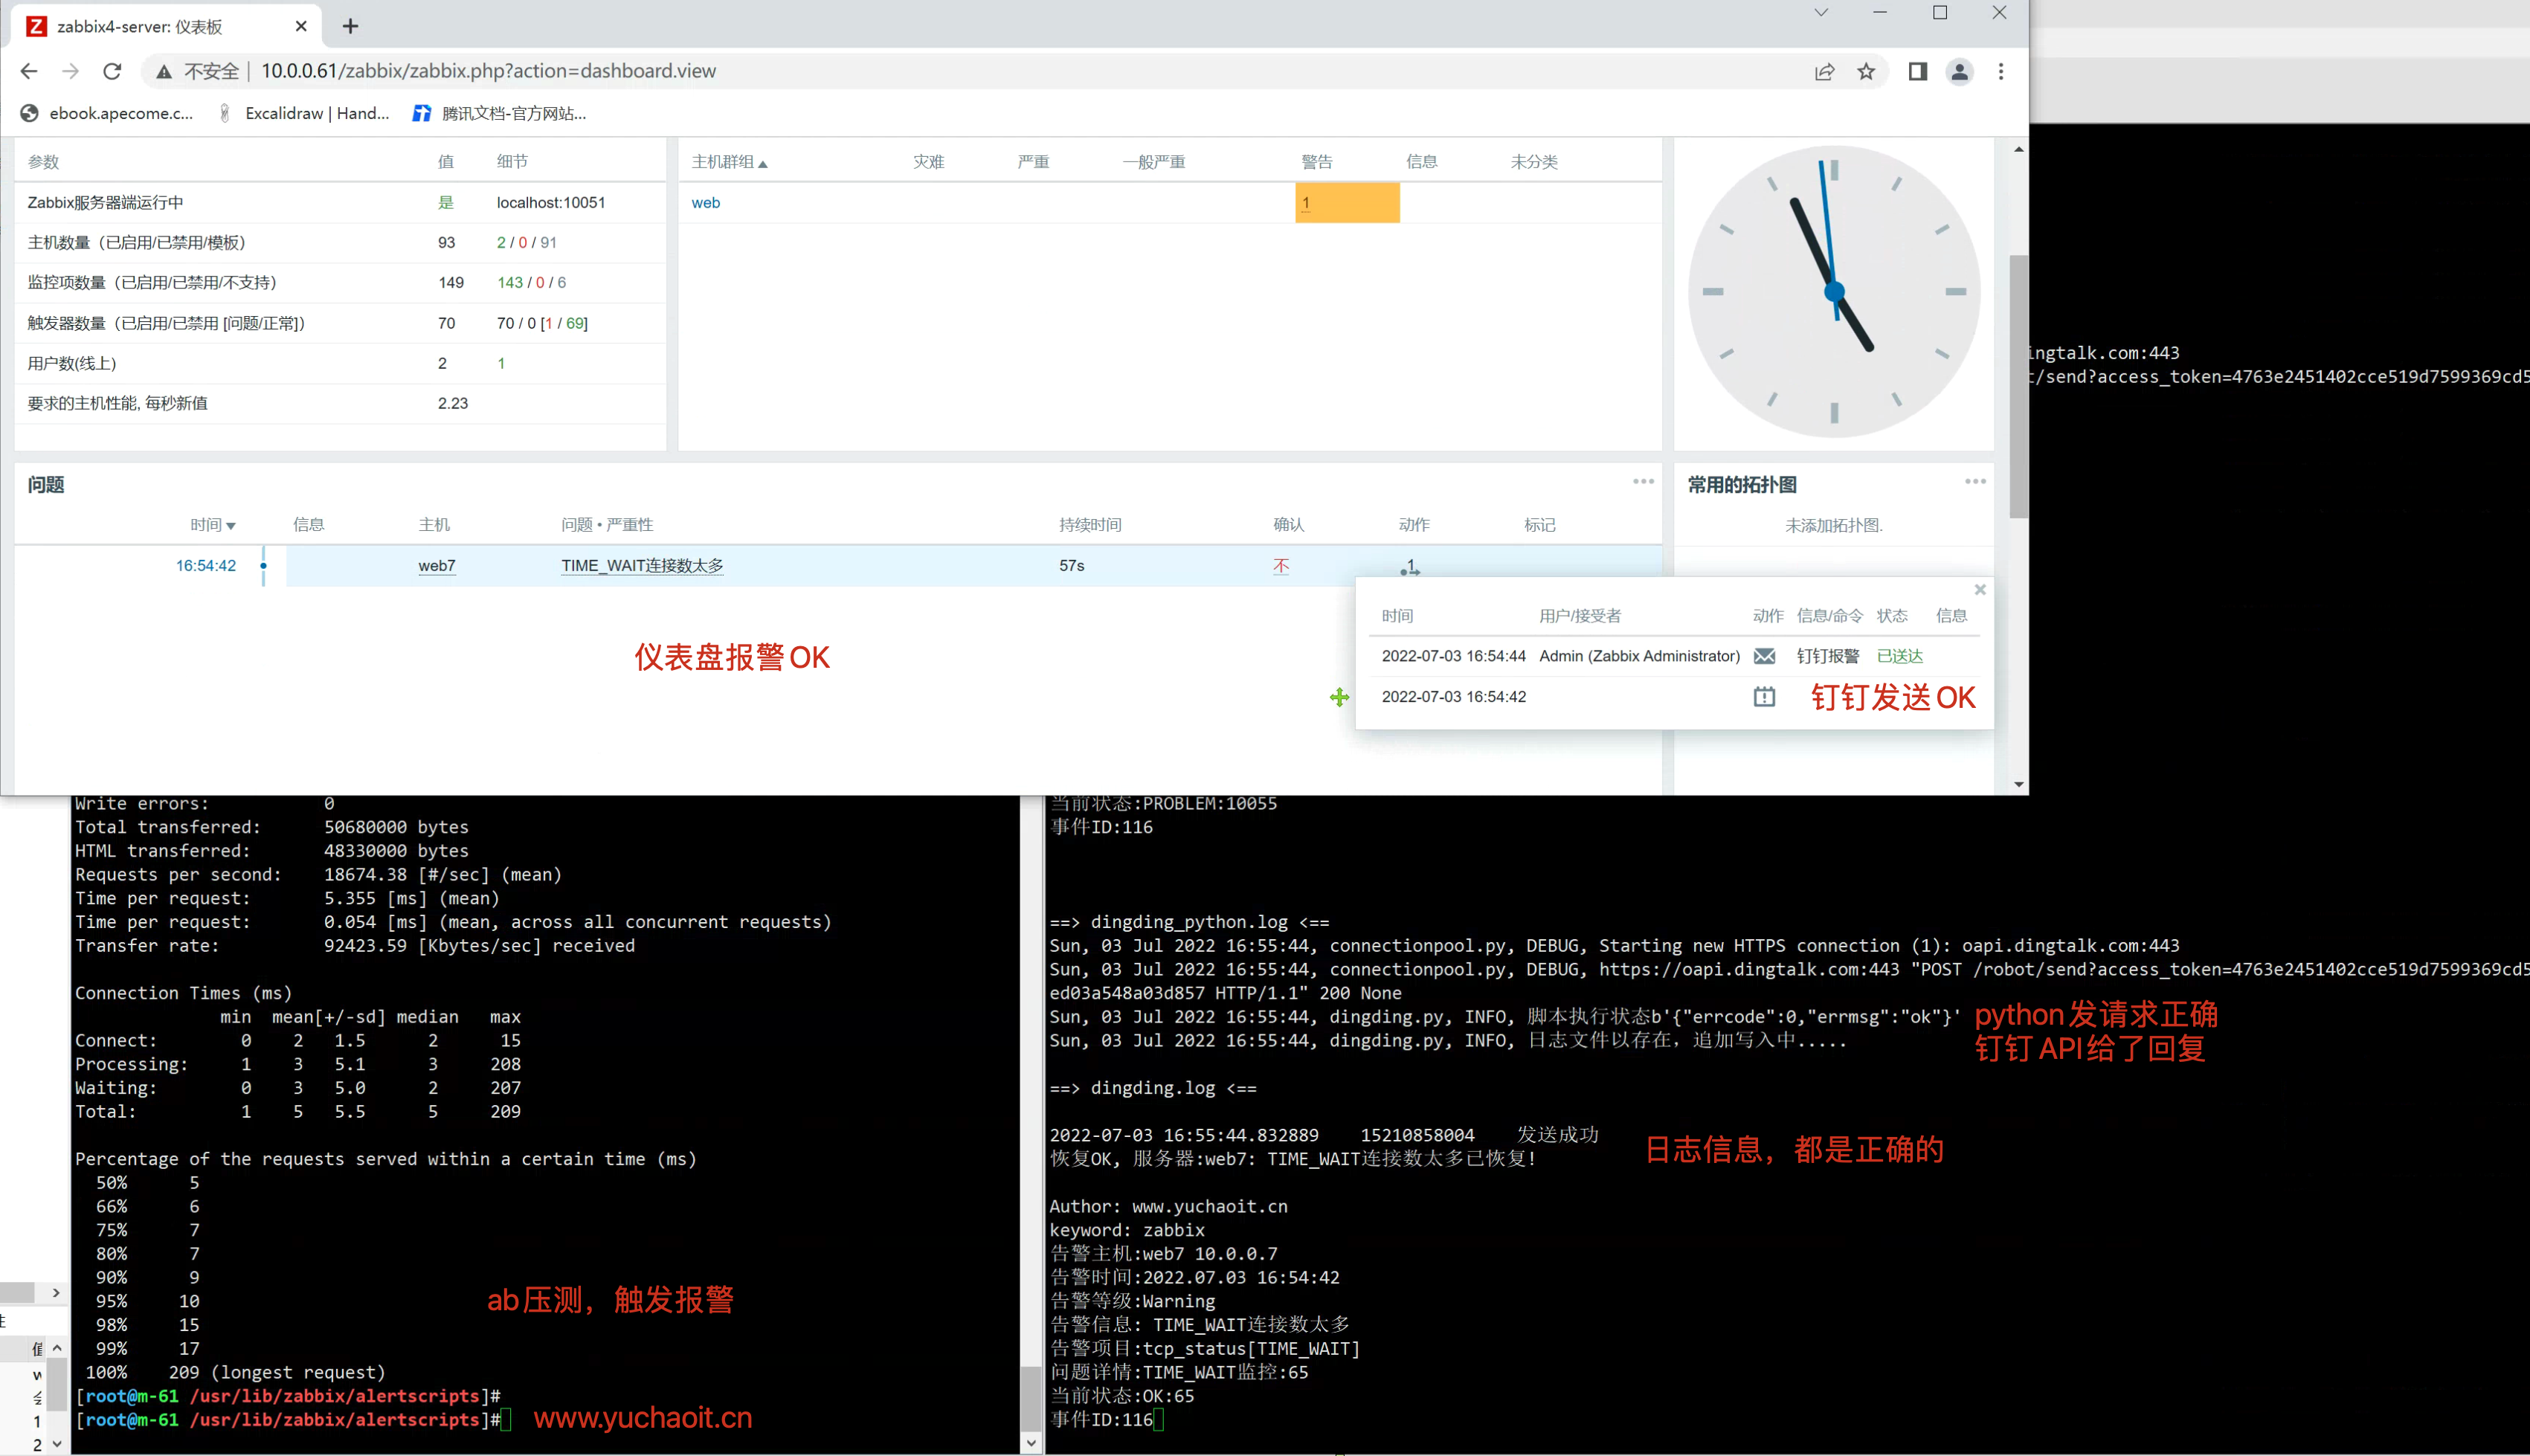Click the email envelope action icon
This screenshot has width=2530, height=1456.
1764,656
